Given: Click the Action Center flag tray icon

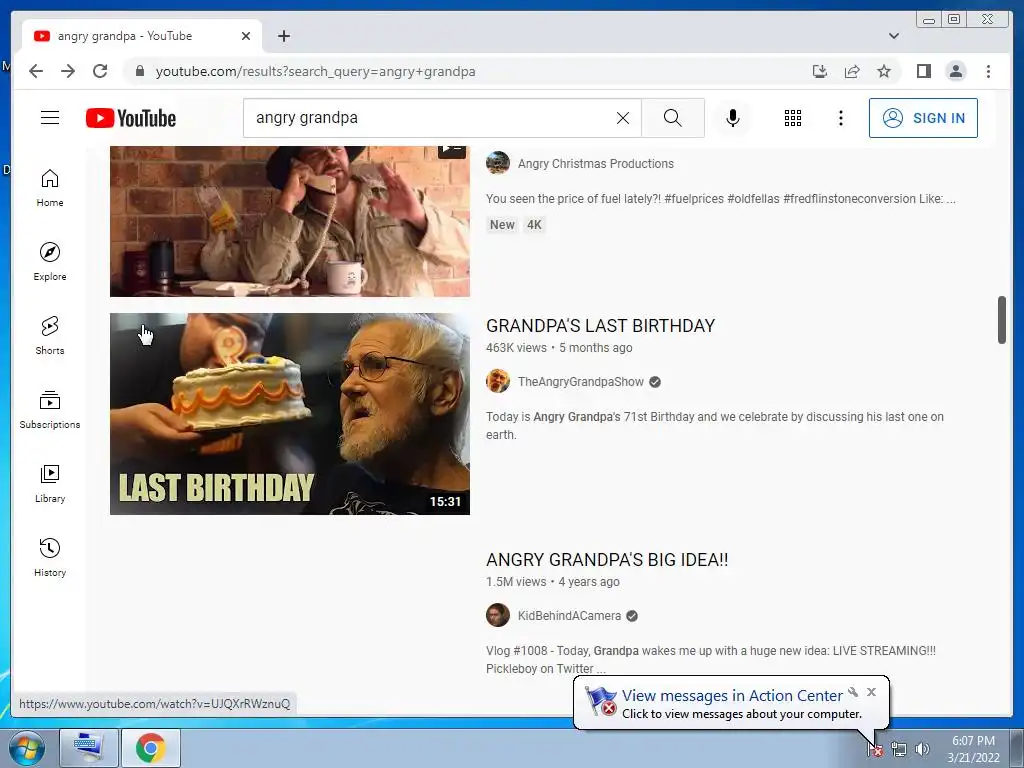Looking at the screenshot, I should 875,749.
